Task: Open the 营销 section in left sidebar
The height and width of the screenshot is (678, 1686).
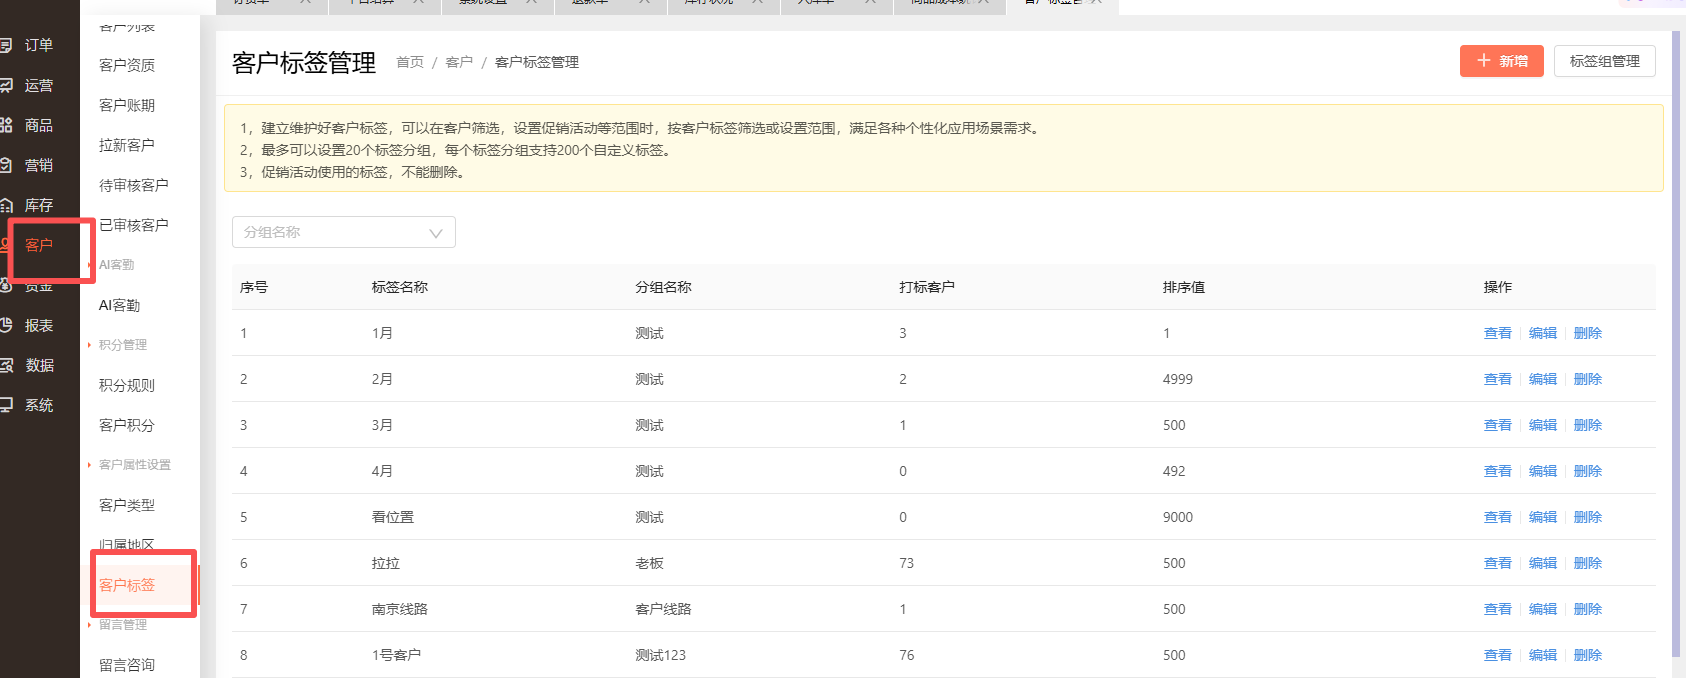Action: coord(38,165)
